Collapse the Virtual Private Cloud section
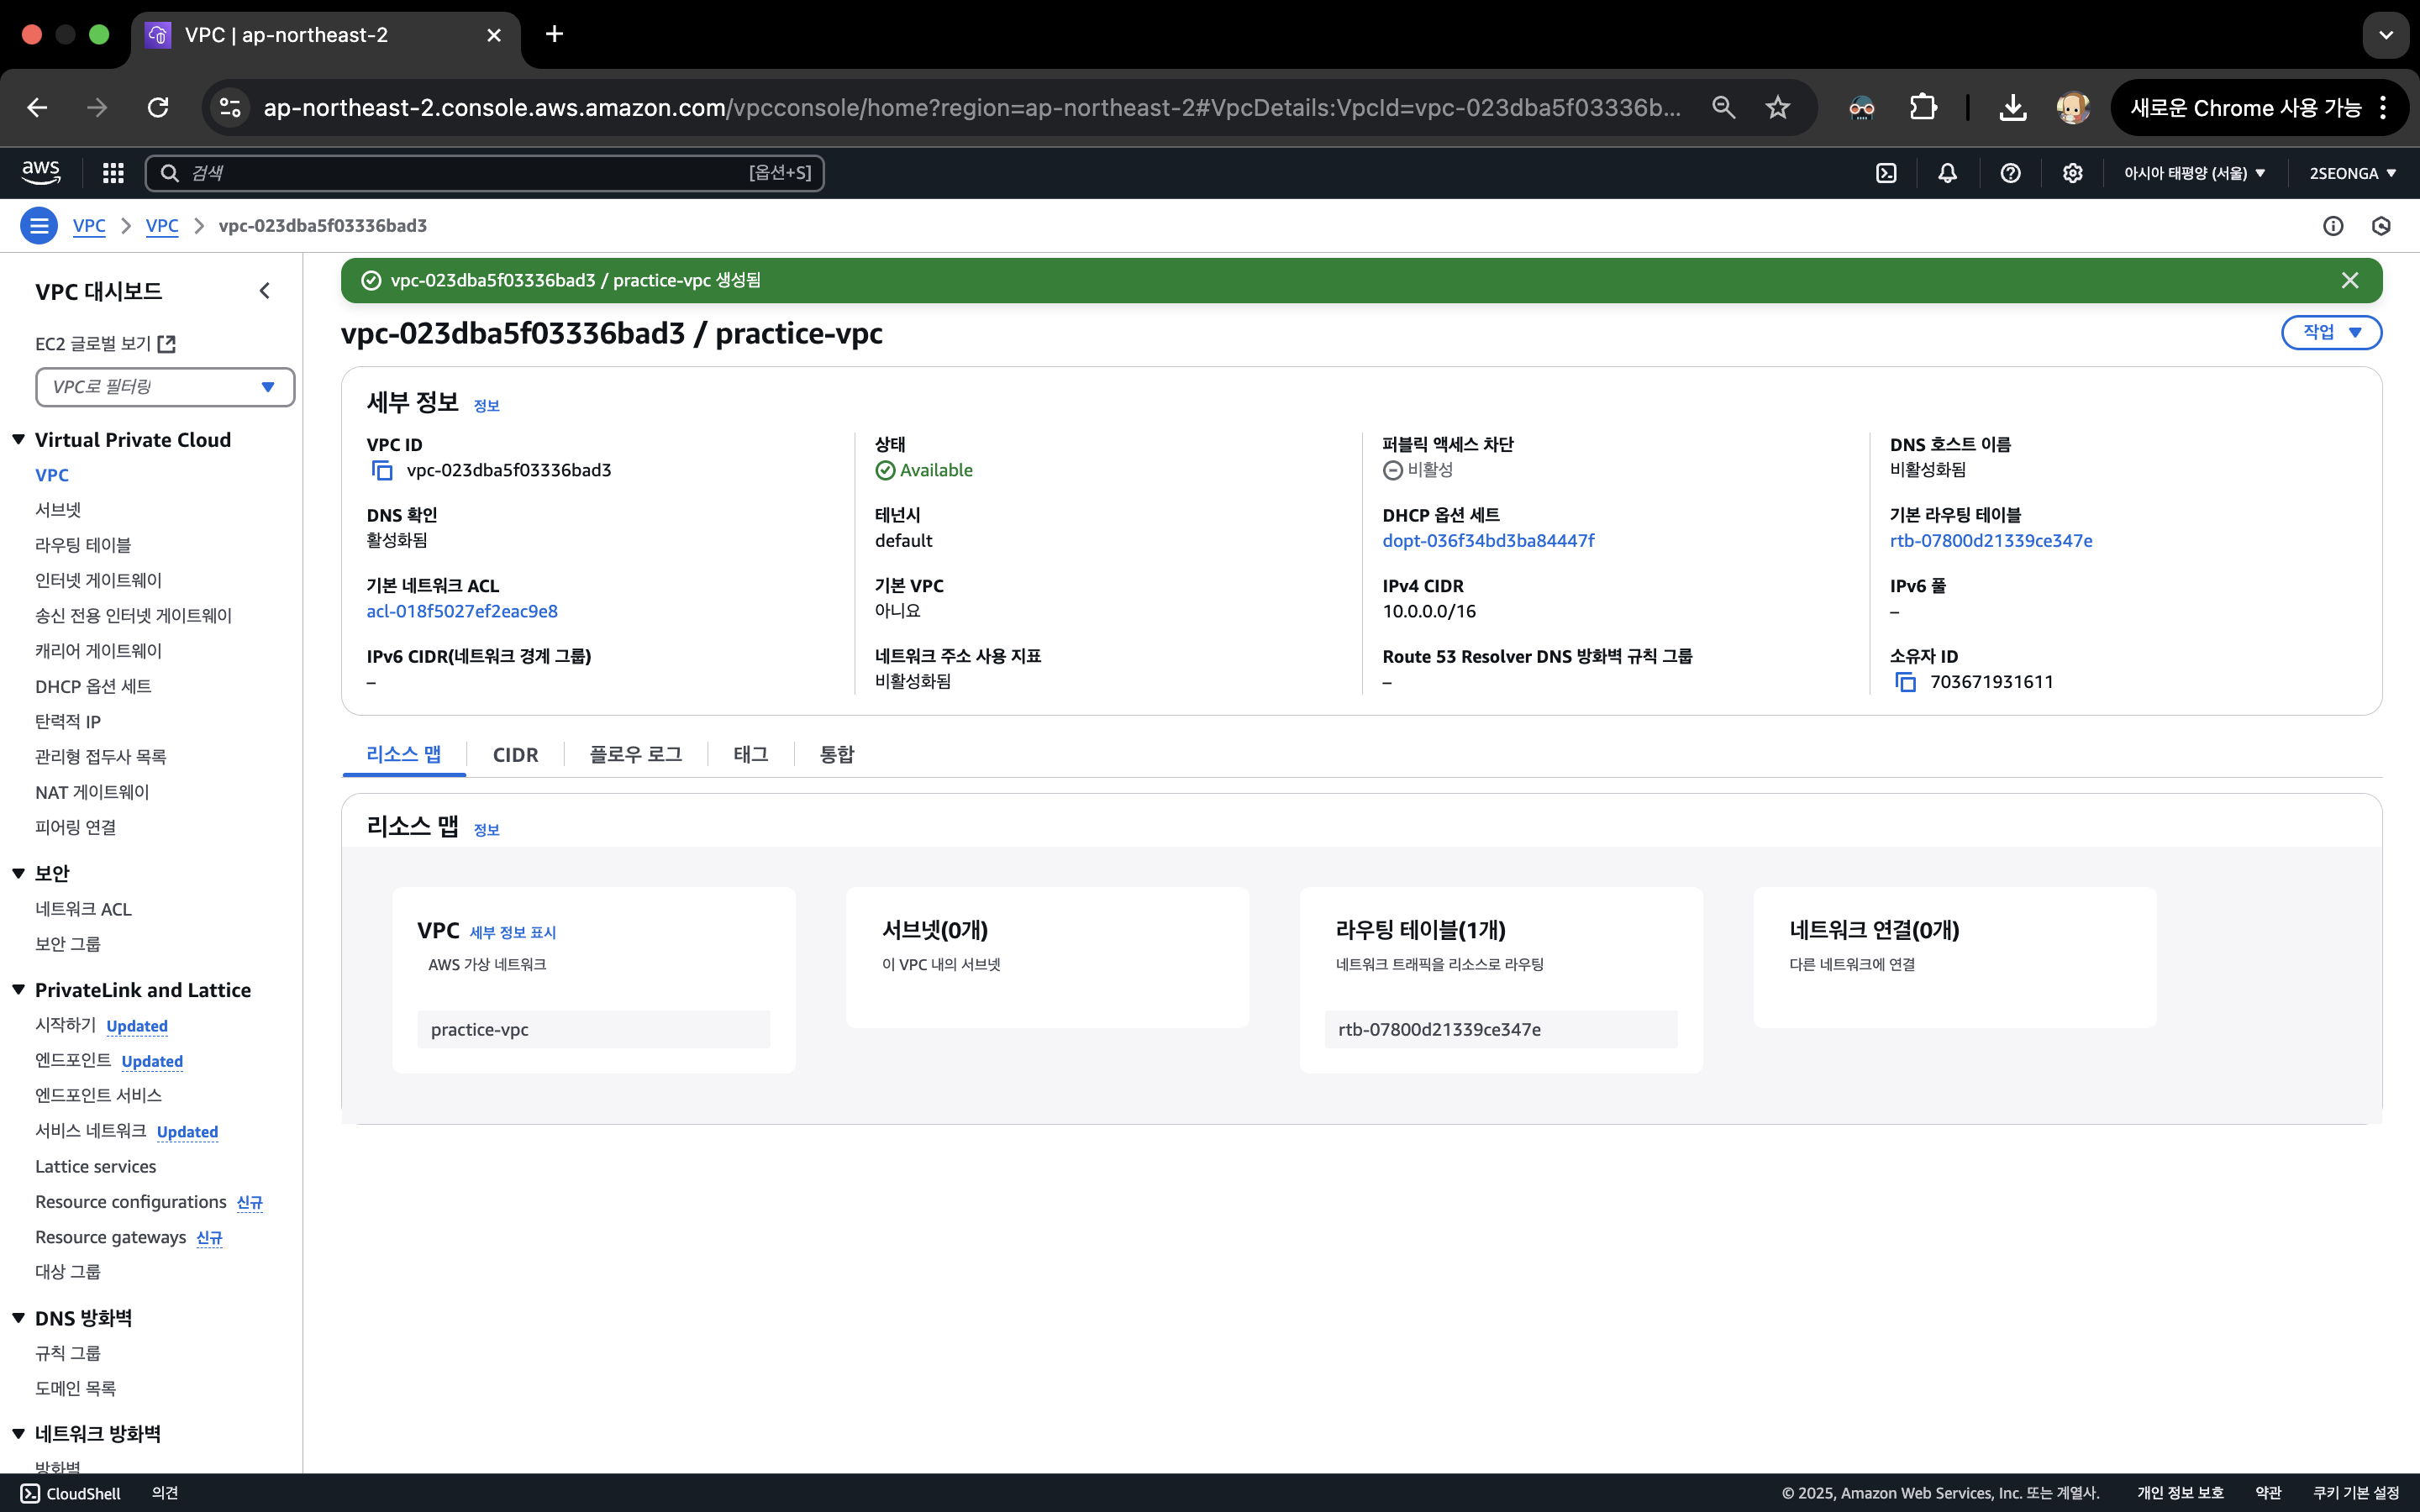Screen dimensions: 2420x1512 (19, 440)
